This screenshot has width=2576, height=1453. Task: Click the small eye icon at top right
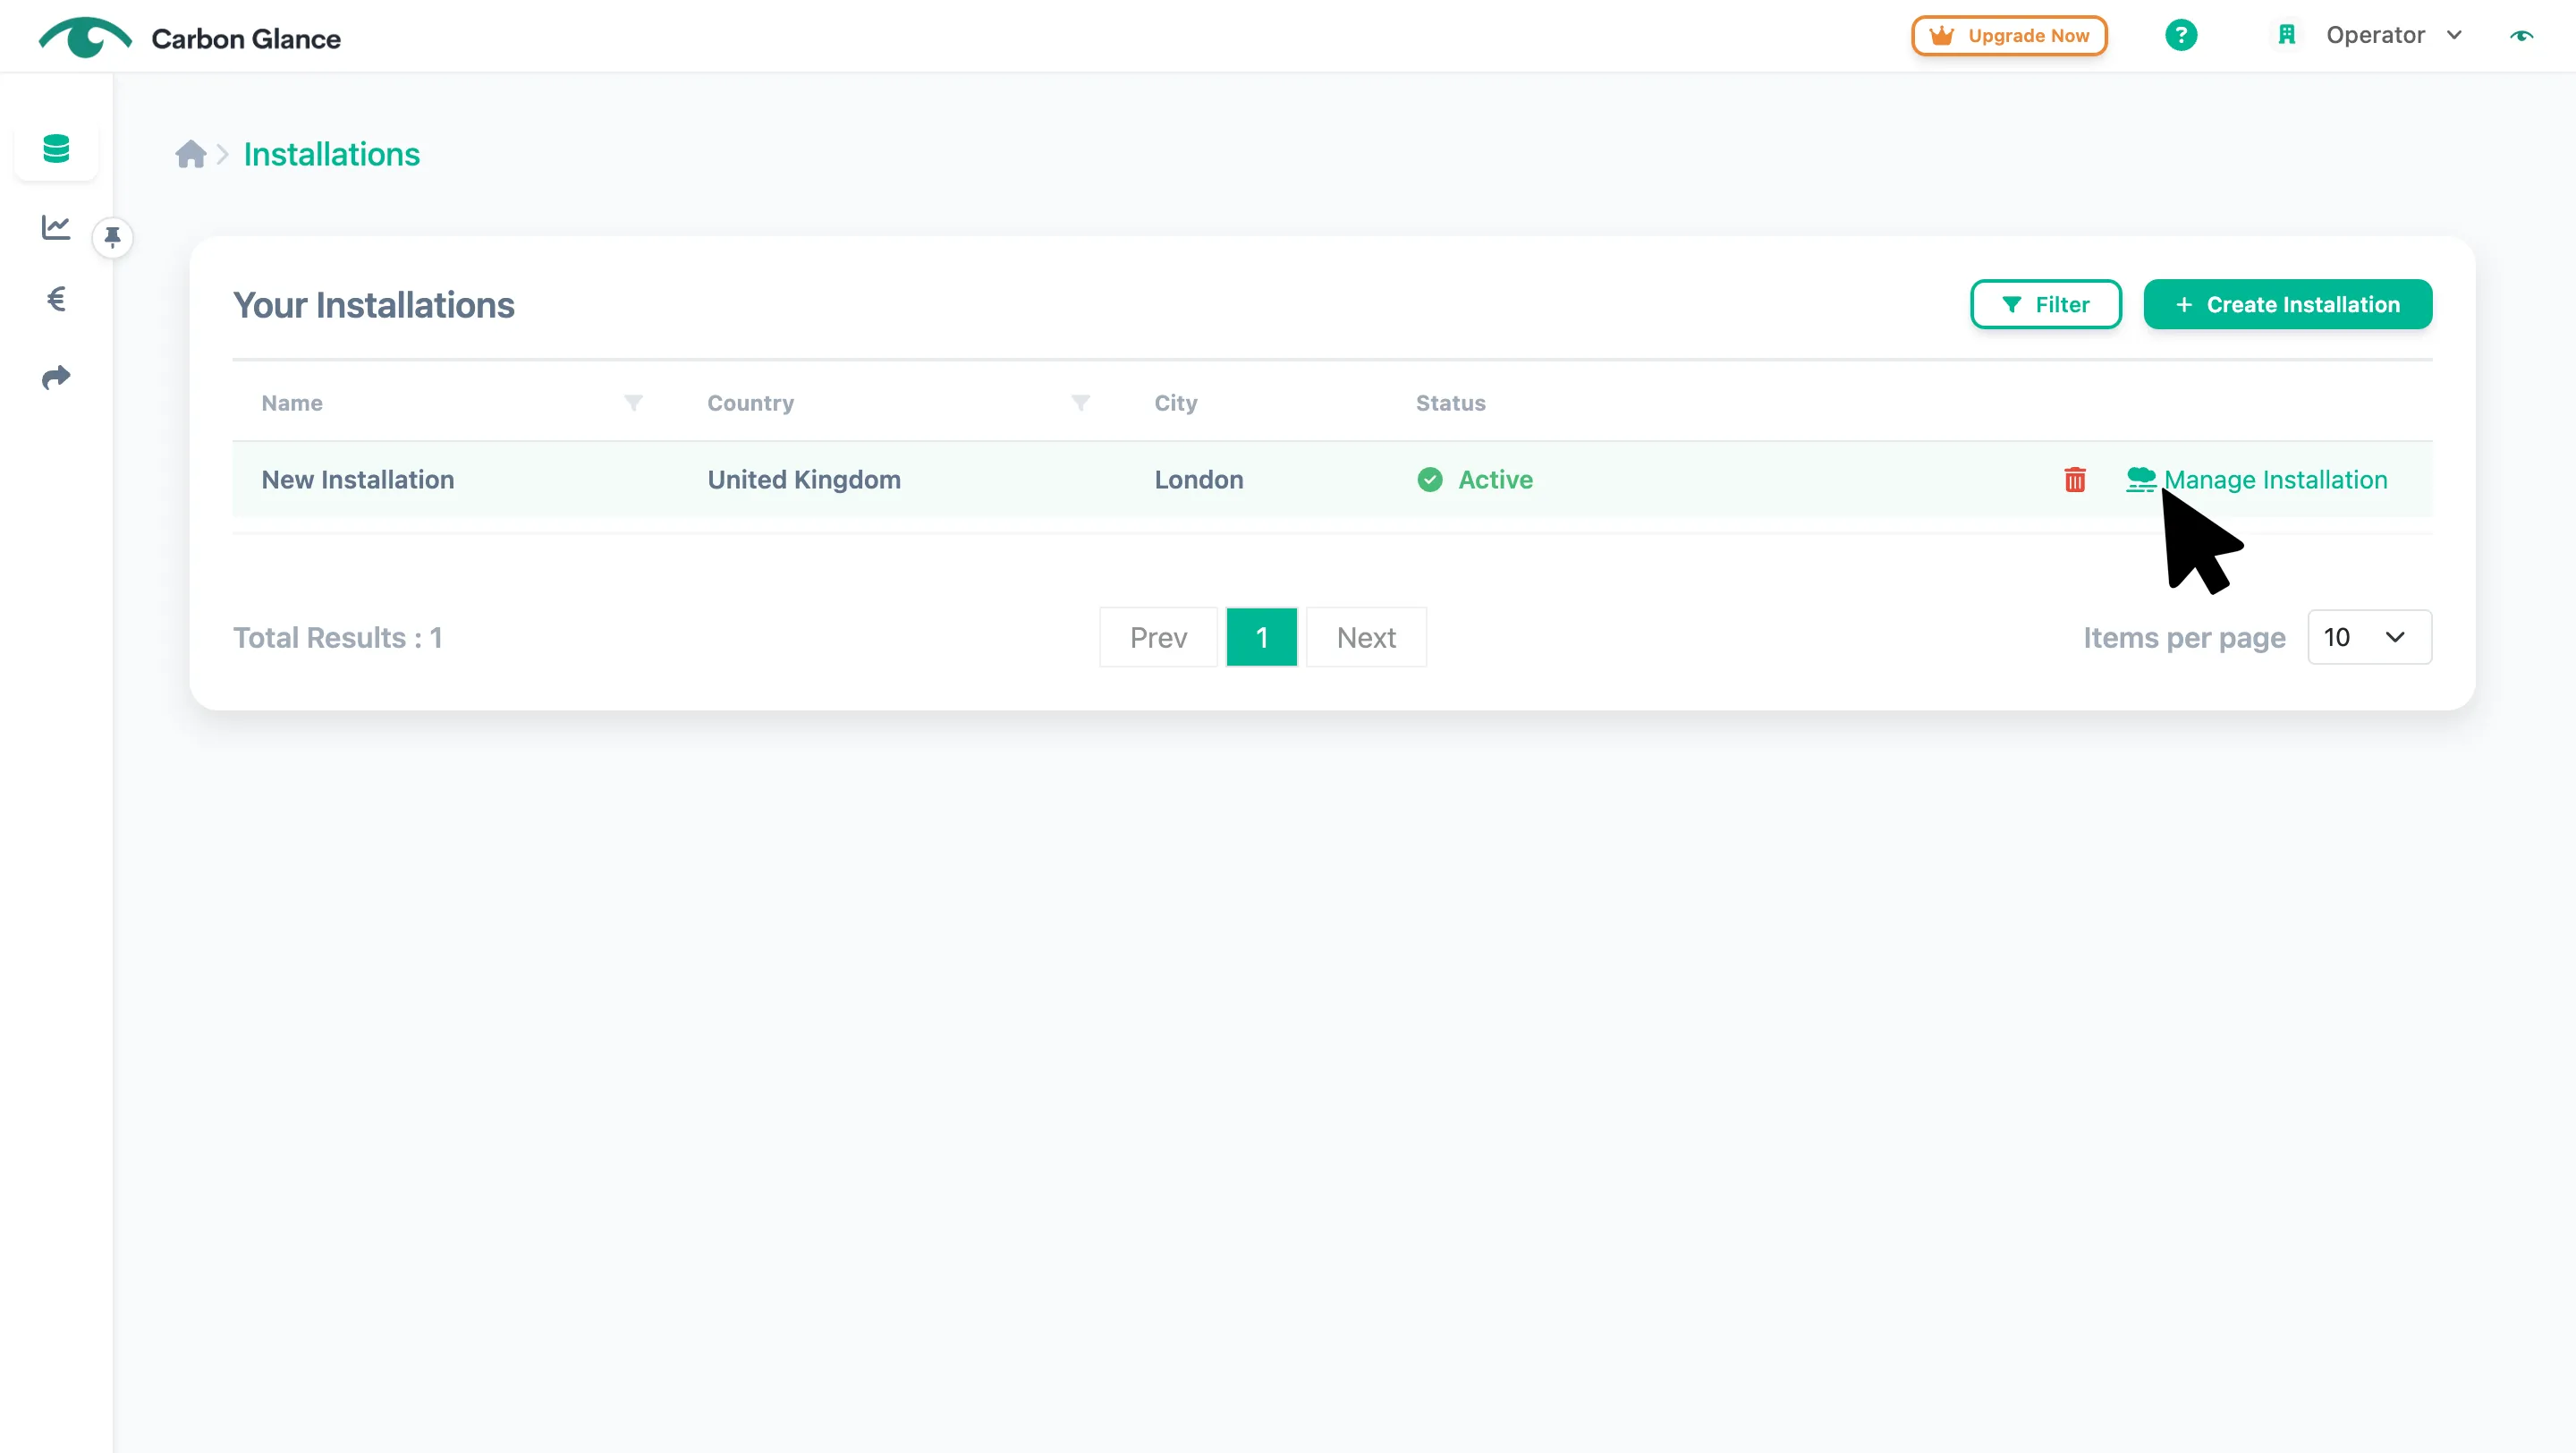coord(2521,36)
